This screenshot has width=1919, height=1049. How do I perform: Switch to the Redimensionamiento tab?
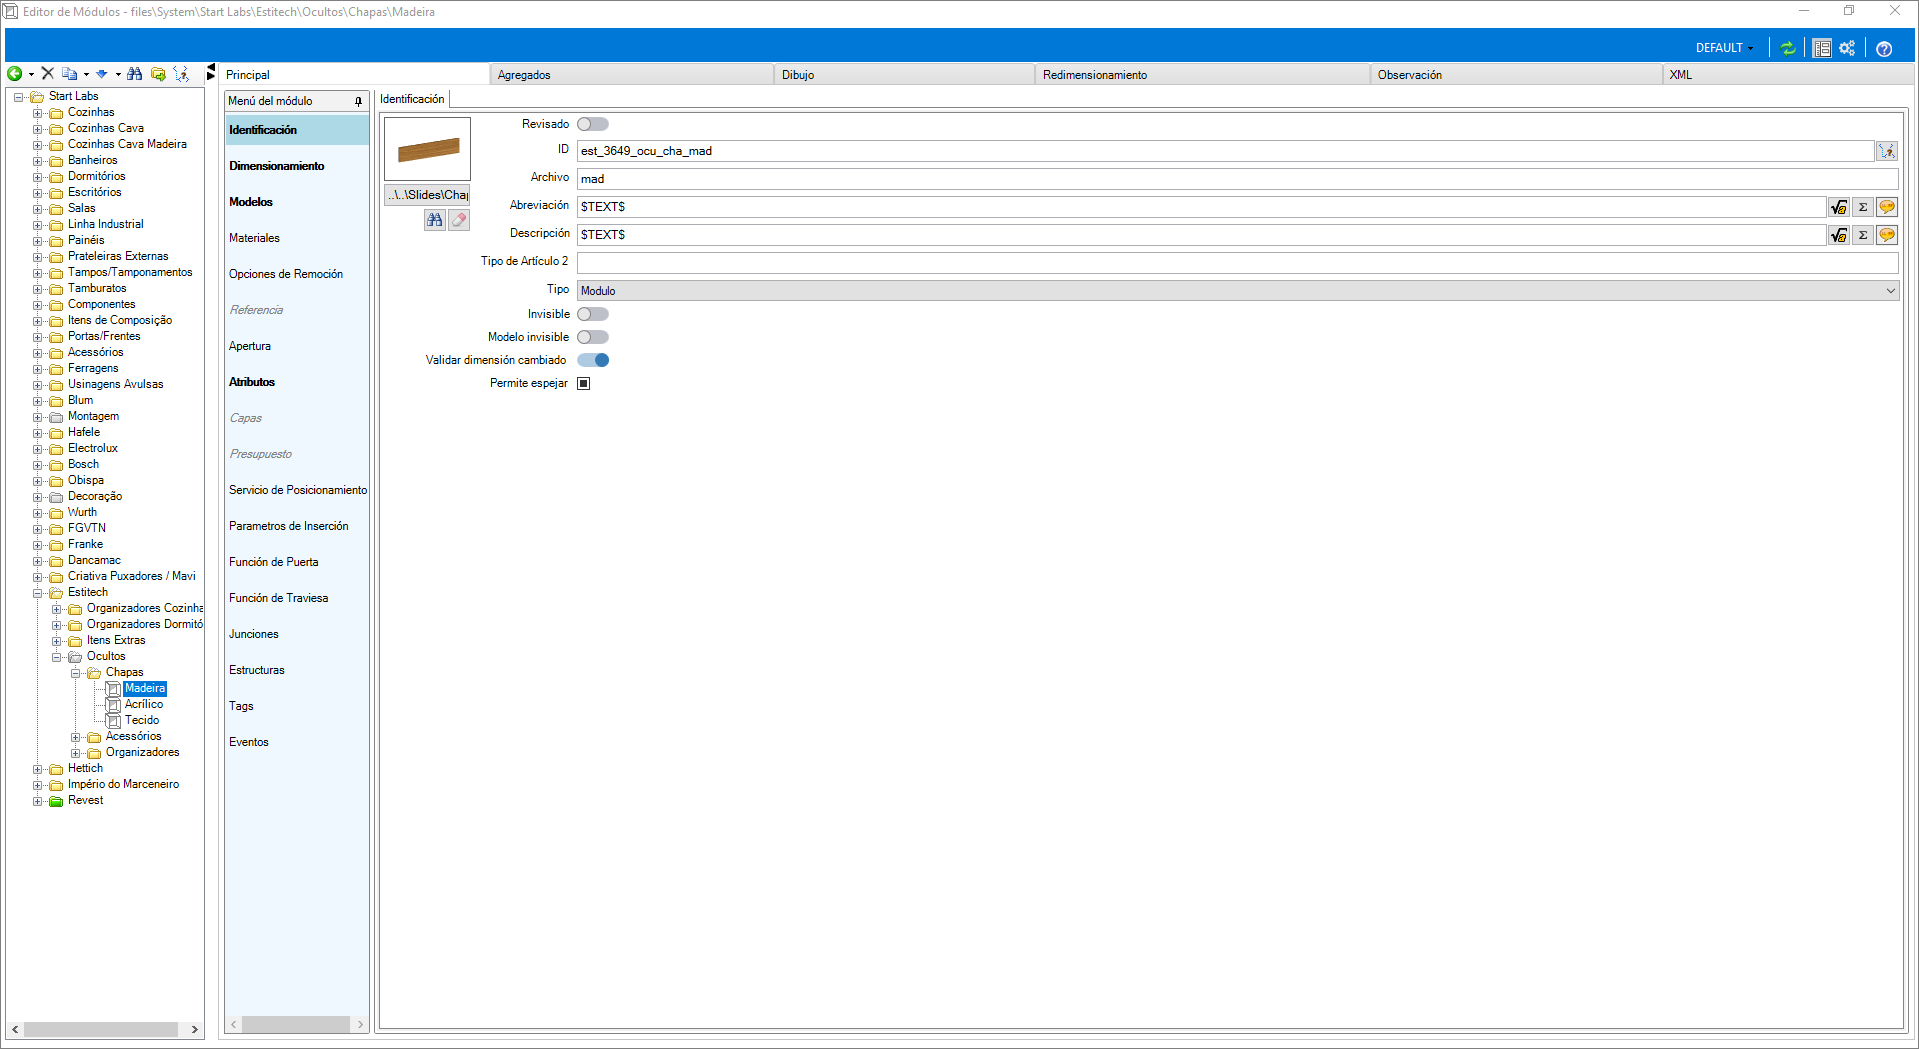tap(1202, 75)
